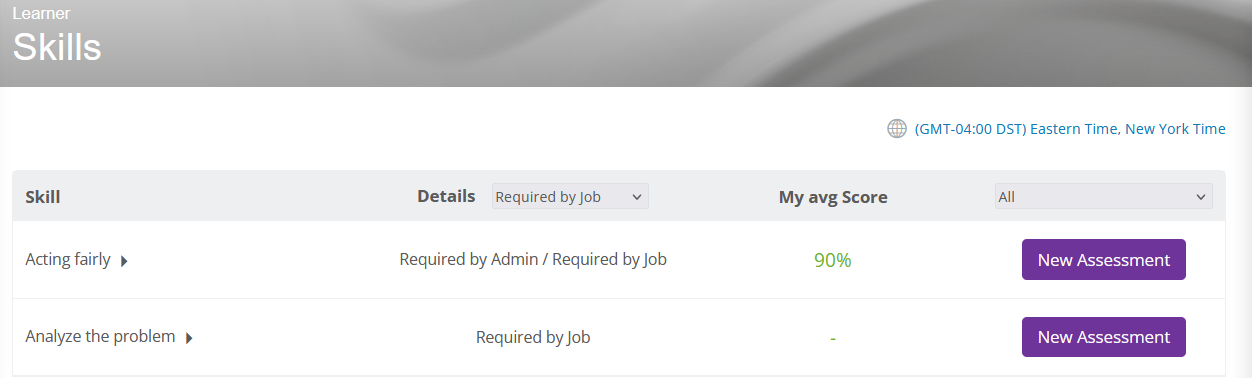Click the 90% average score value
Screen dimensions: 1252x378
click(832, 260)
